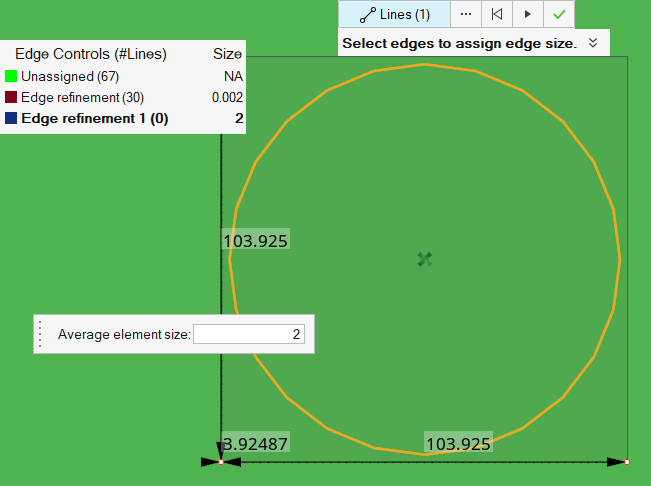651x486 pixels.
Task: Confirm with the green checkmark
Action: click(x=559, y=14)
